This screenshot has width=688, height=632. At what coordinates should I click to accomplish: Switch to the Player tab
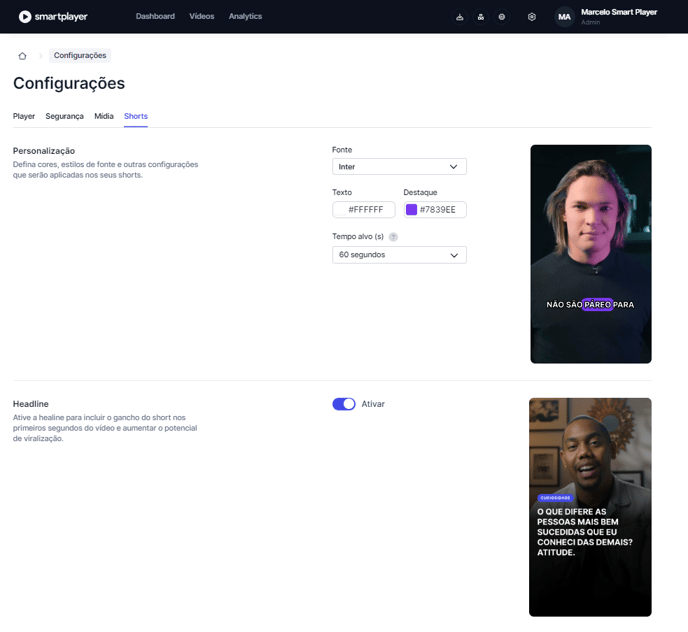pyautogui.click(x=24, y=116)
